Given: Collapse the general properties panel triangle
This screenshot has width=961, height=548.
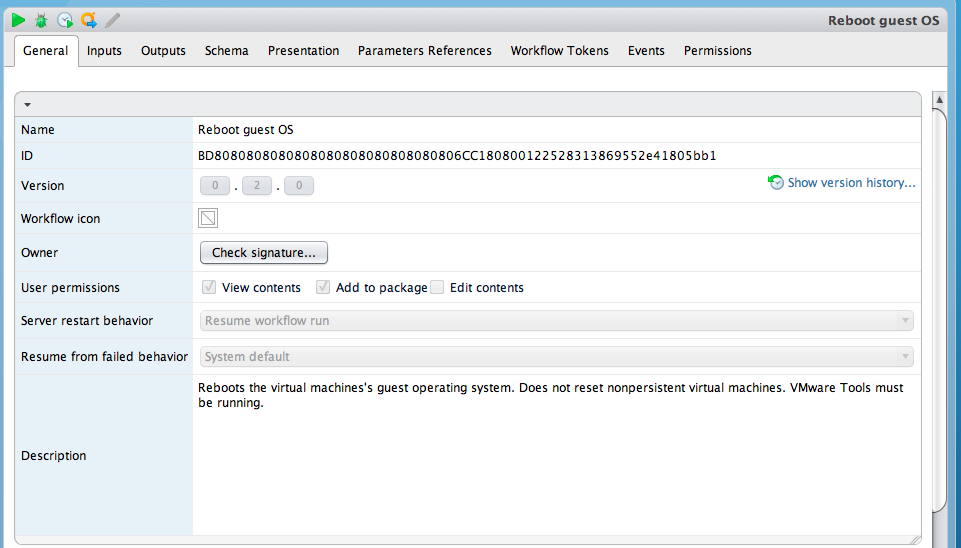Looking at the screenshot, I should [28, 104].
